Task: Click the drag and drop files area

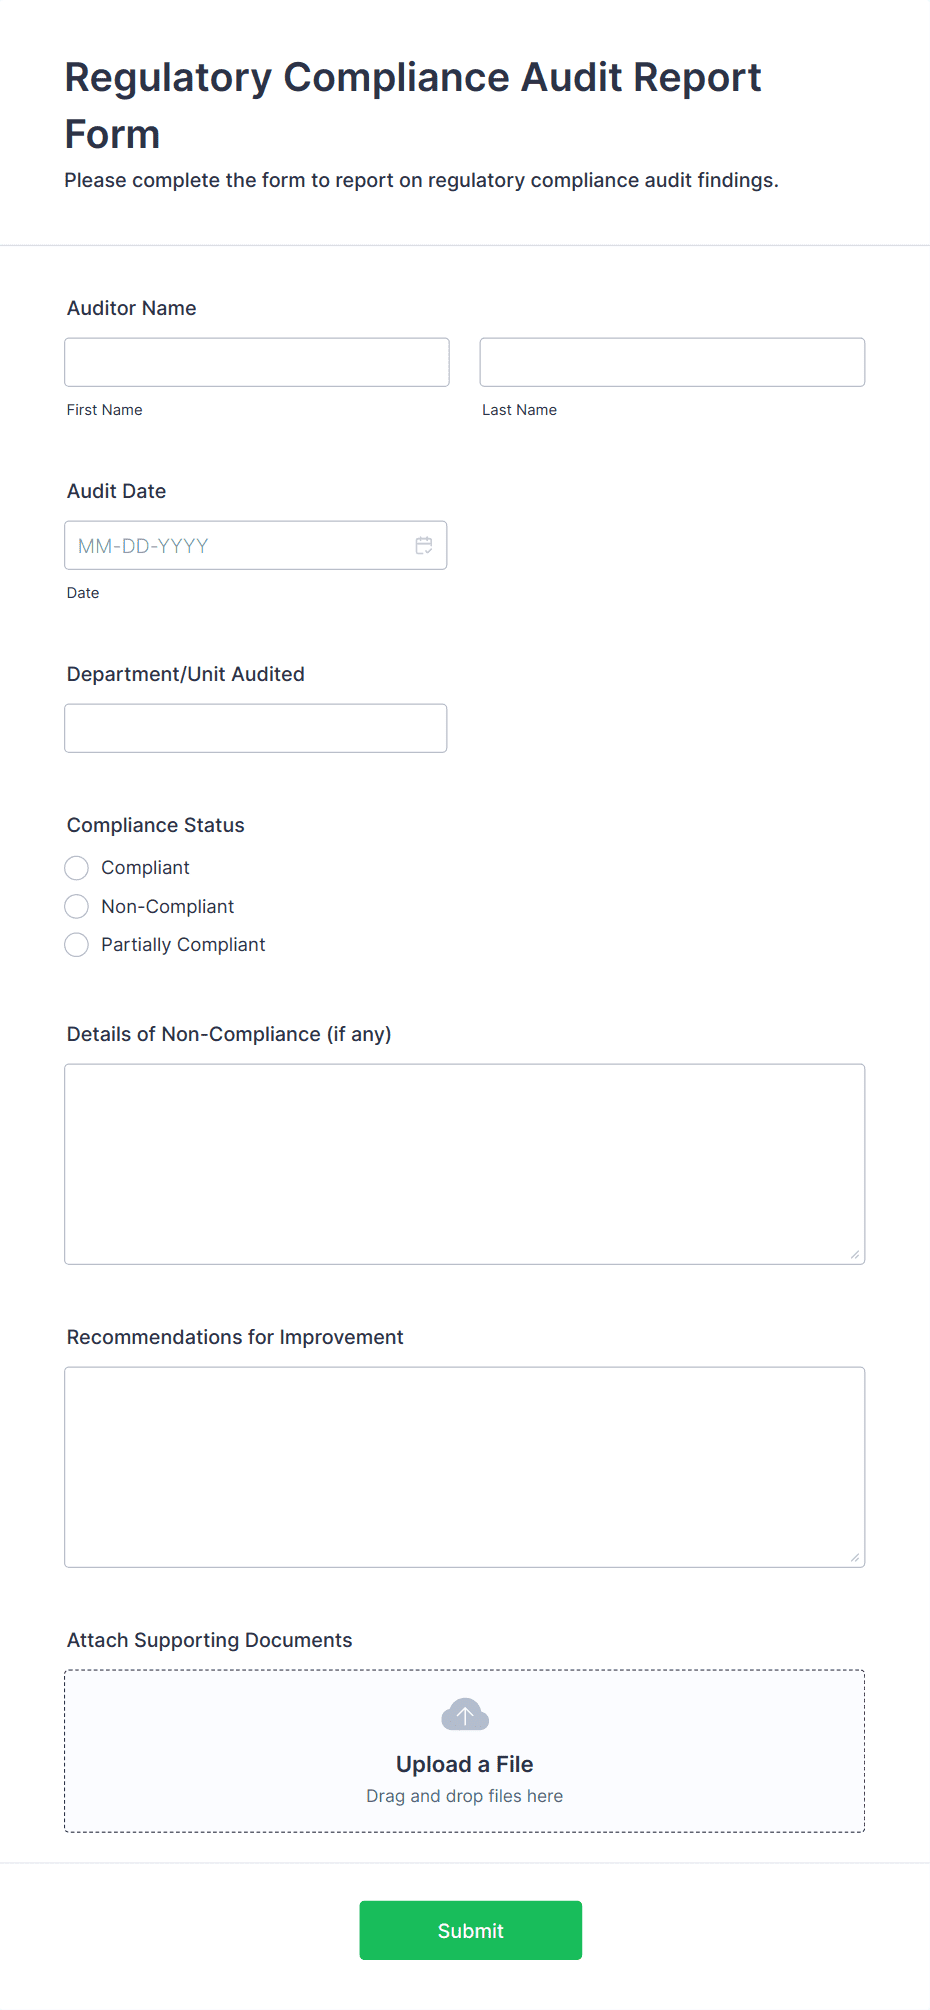Action: pyautogui.click(x=465, y=1751)
